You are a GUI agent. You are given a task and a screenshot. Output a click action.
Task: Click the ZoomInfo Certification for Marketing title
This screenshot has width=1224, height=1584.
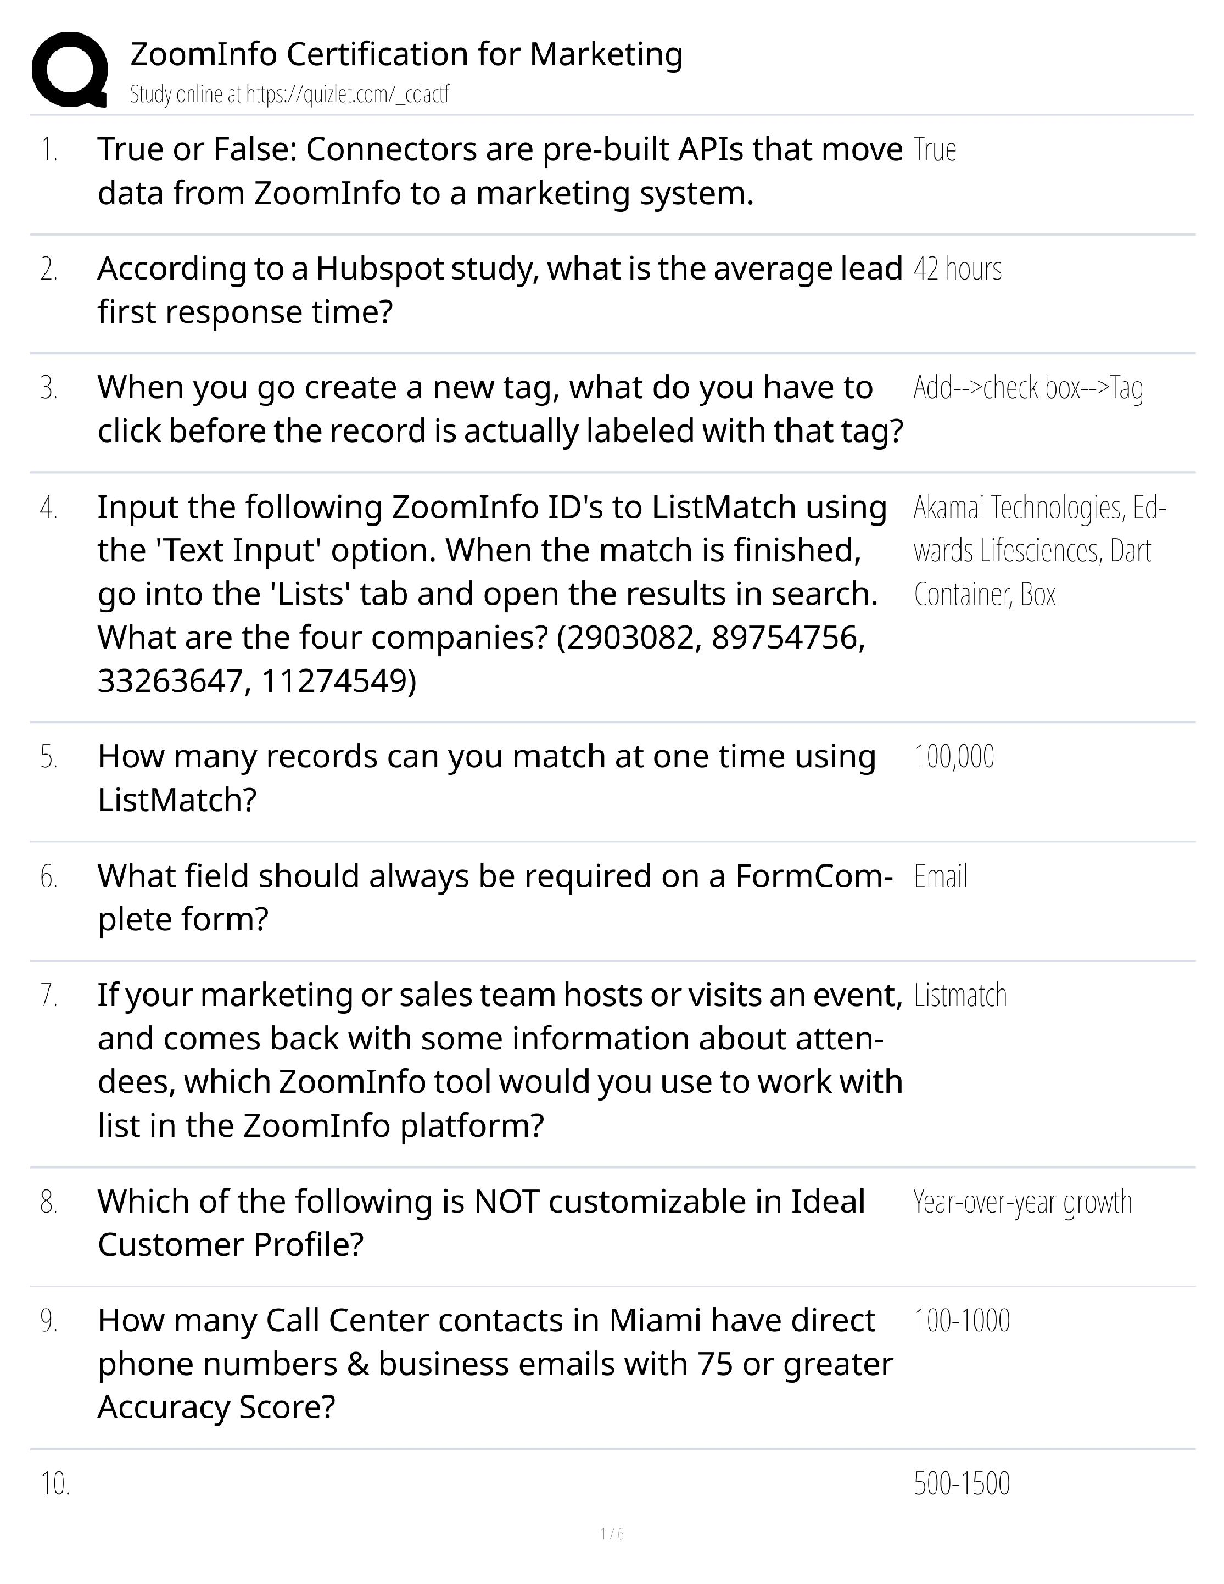point(406,54)
